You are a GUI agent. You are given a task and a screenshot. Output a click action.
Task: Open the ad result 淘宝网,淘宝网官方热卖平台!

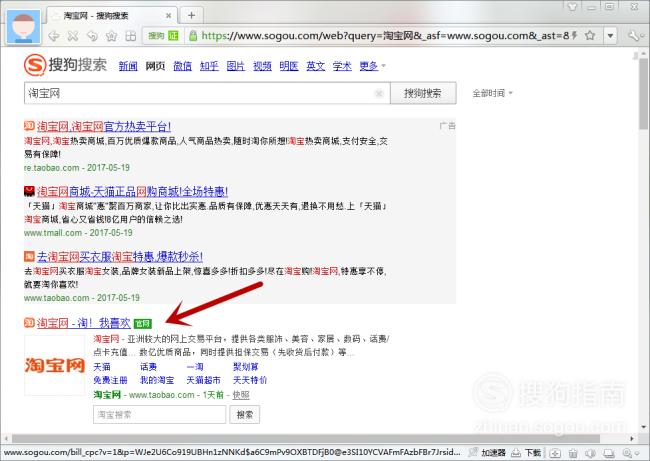tap(104, 126)
